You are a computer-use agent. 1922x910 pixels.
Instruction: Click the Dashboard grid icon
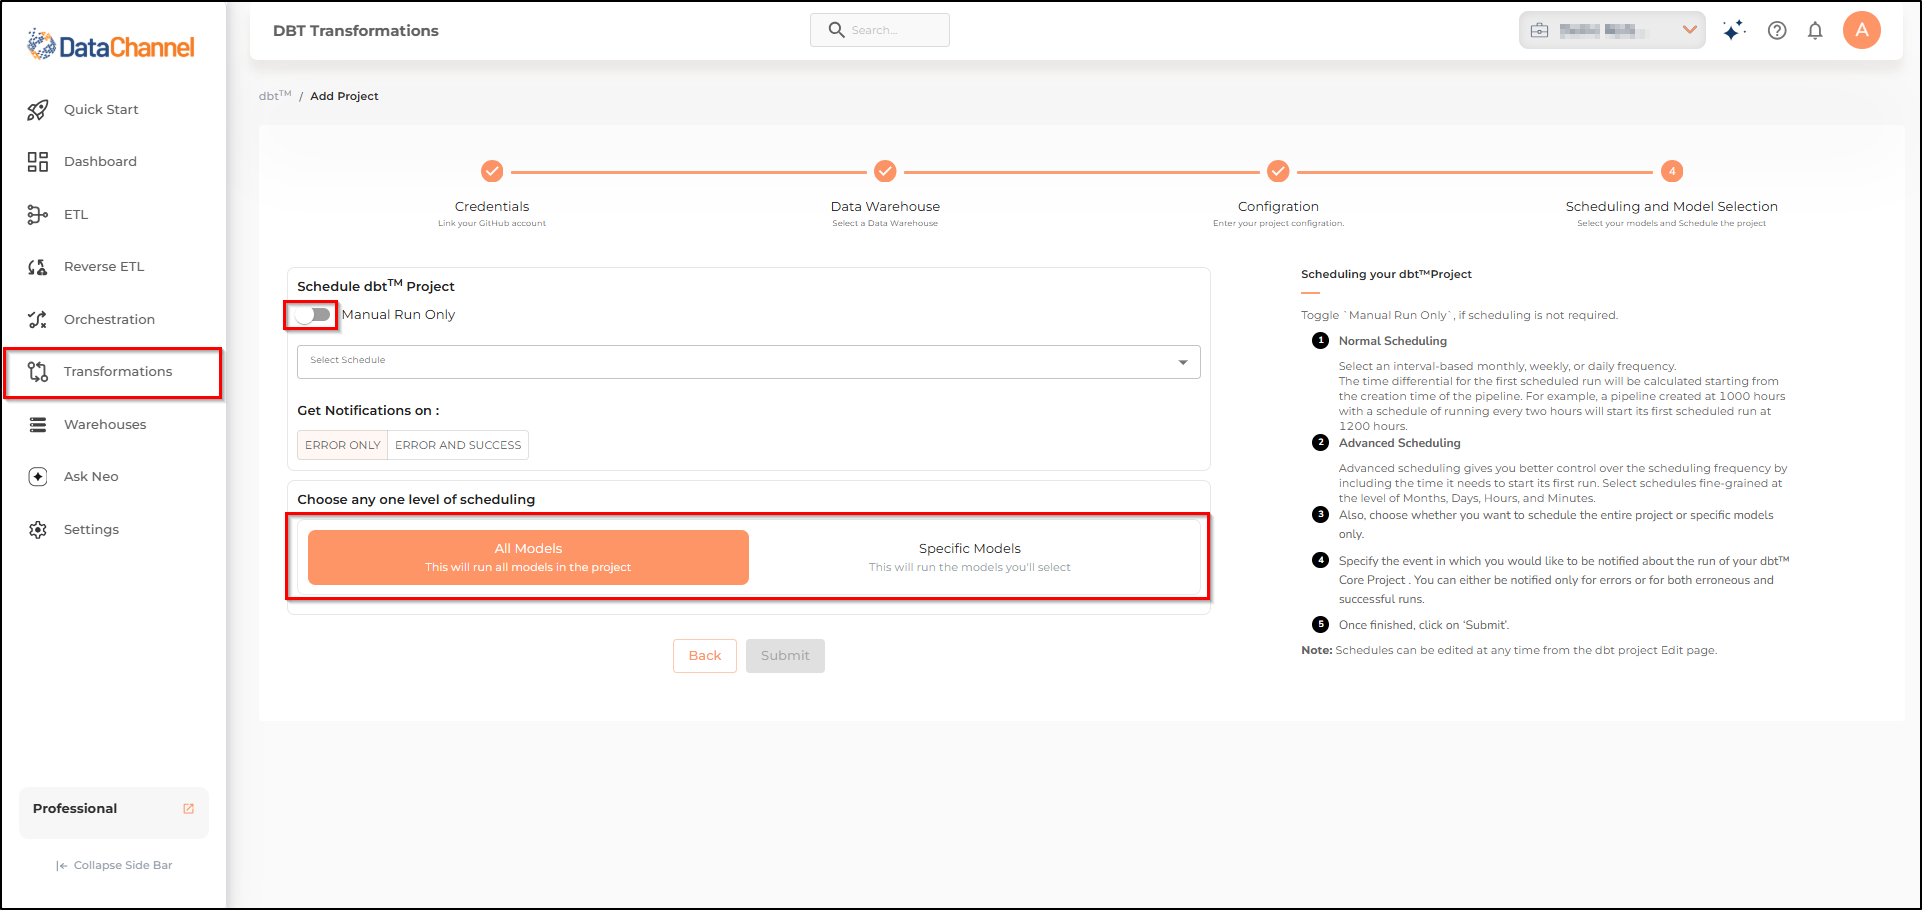pos(38,162)
